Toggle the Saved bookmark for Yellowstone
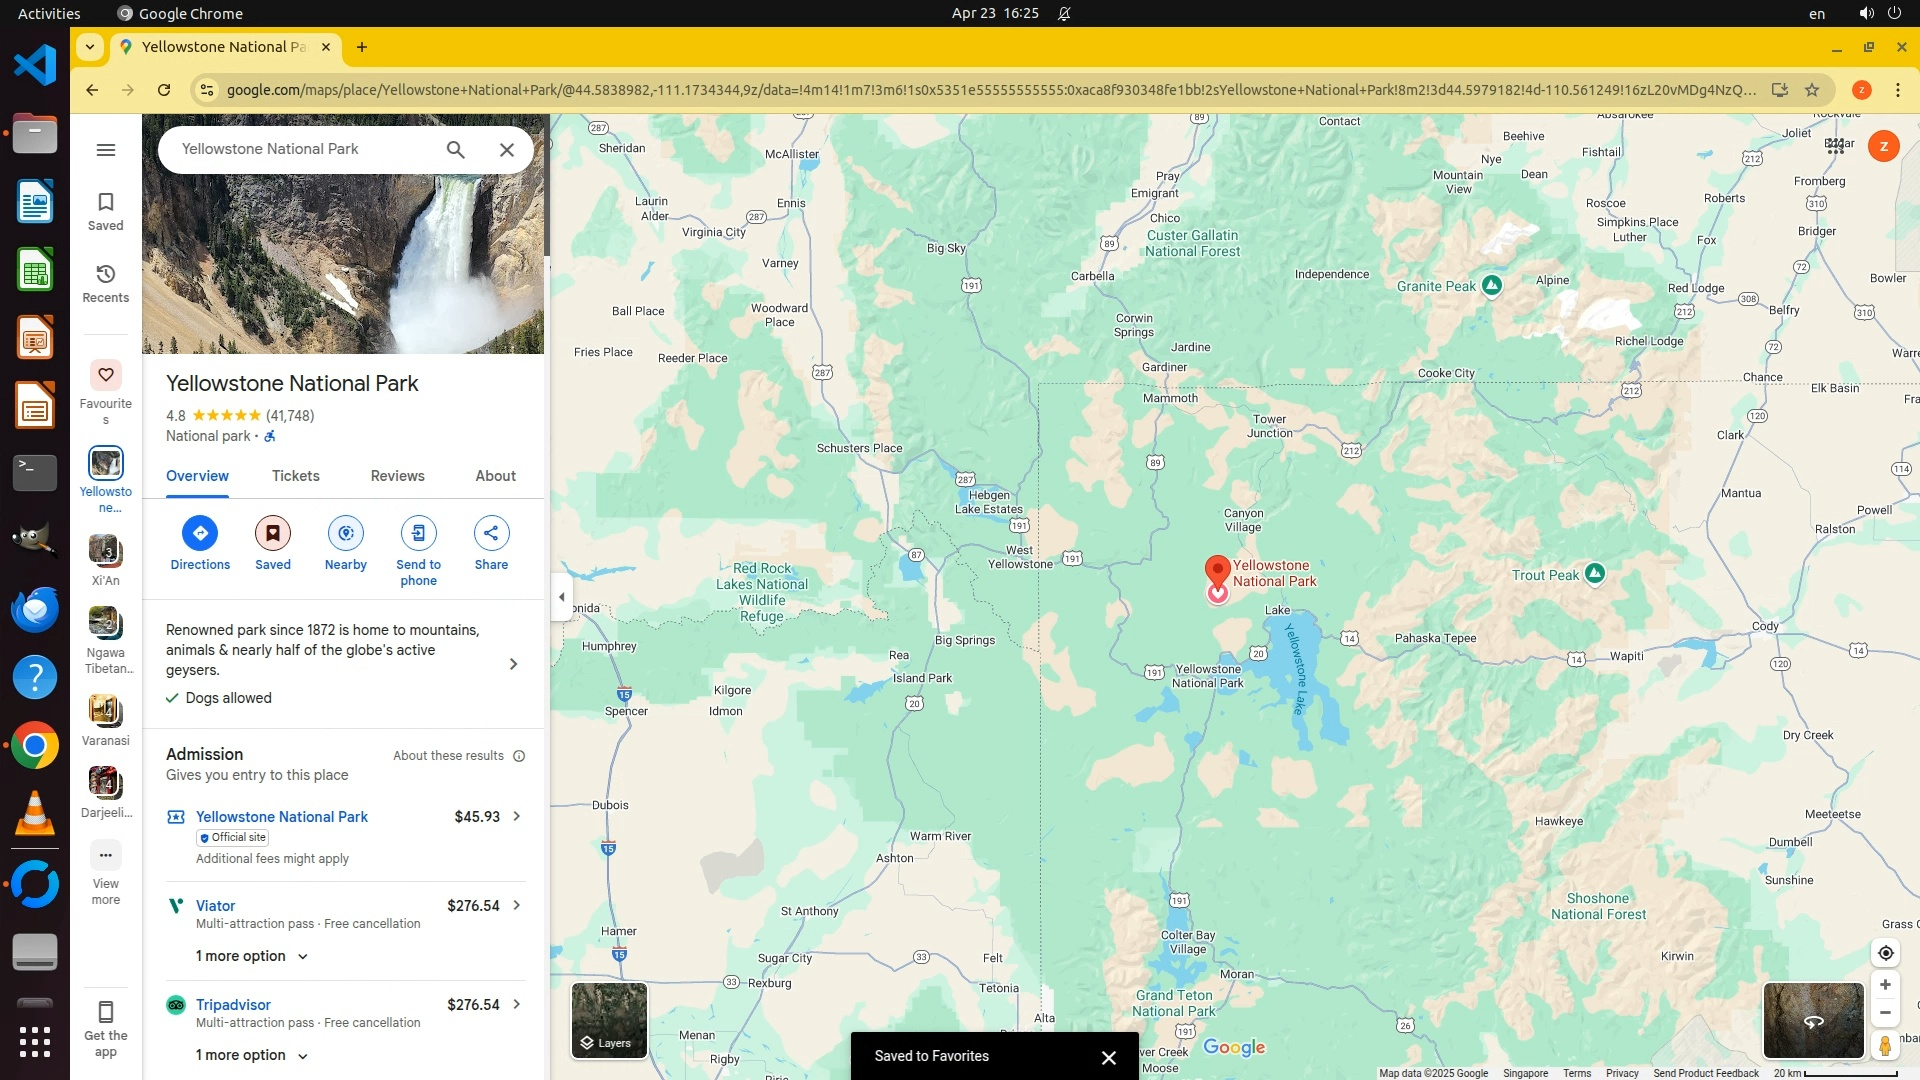This screenshot has width=1920, height=1080. pyautogui.click(x=272, y=533)
